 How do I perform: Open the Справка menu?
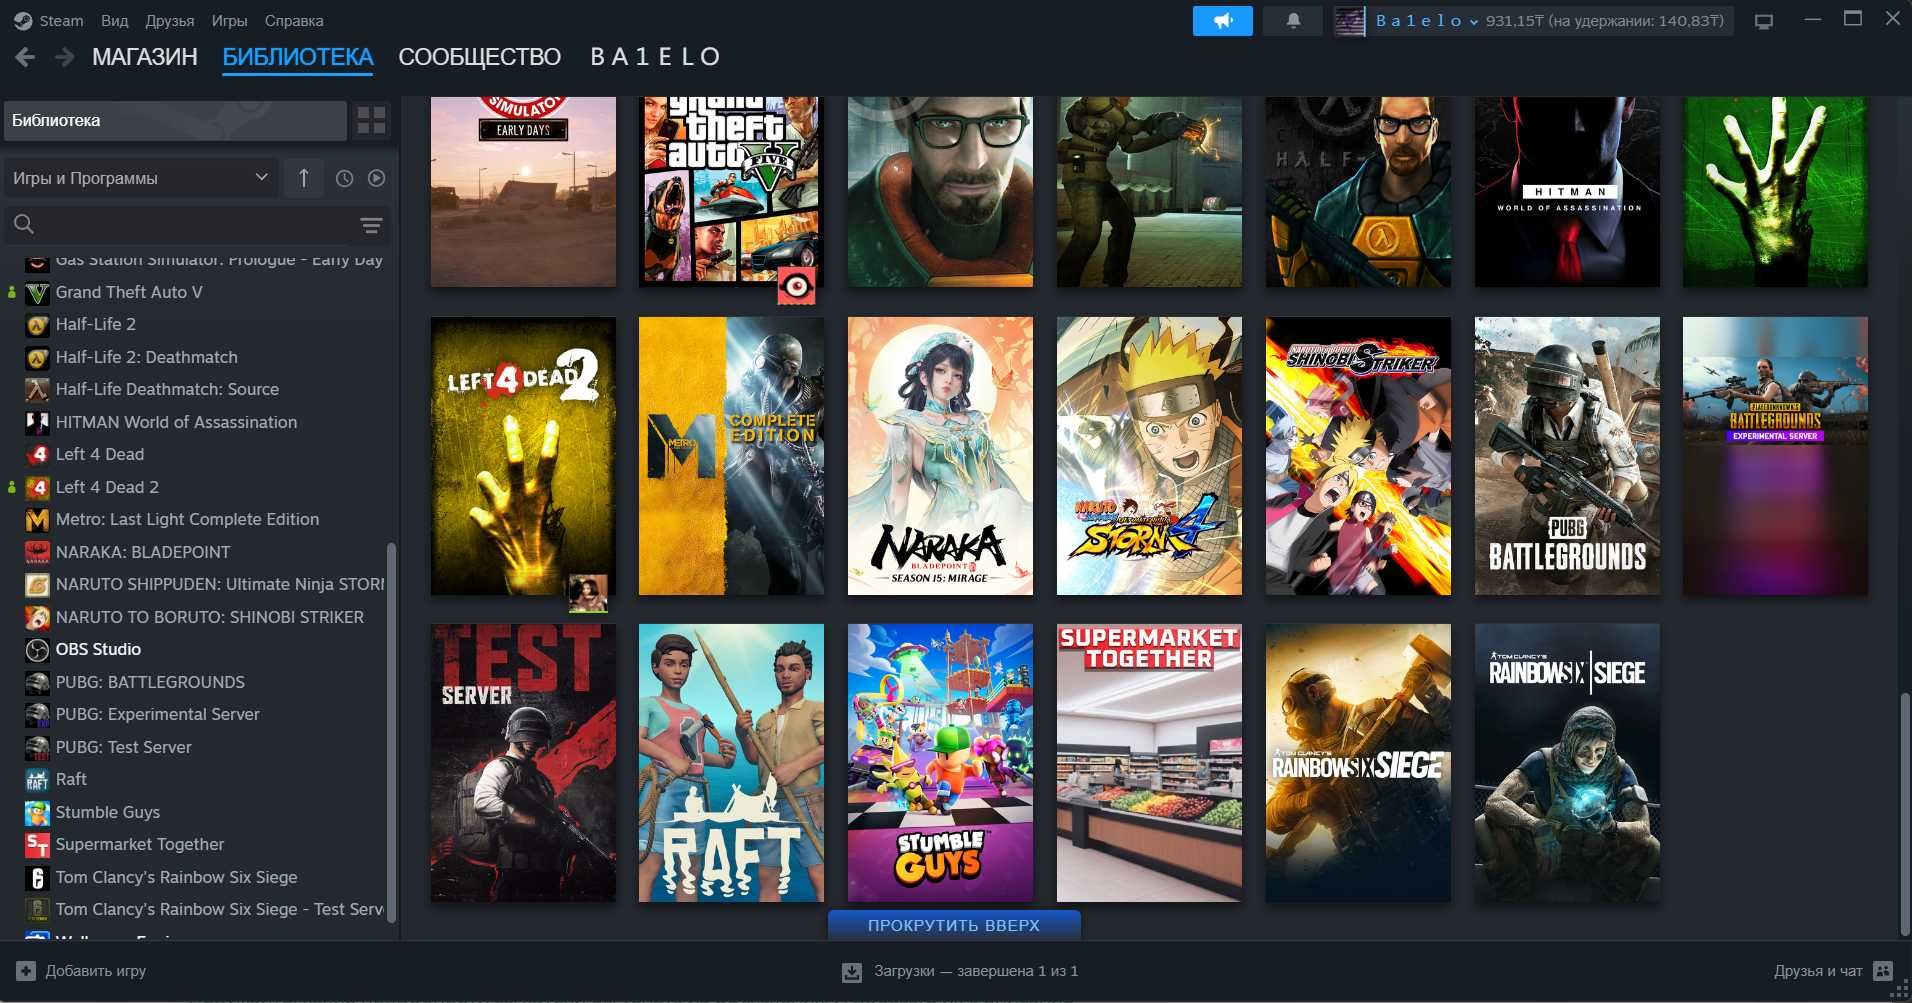[294, 20]
